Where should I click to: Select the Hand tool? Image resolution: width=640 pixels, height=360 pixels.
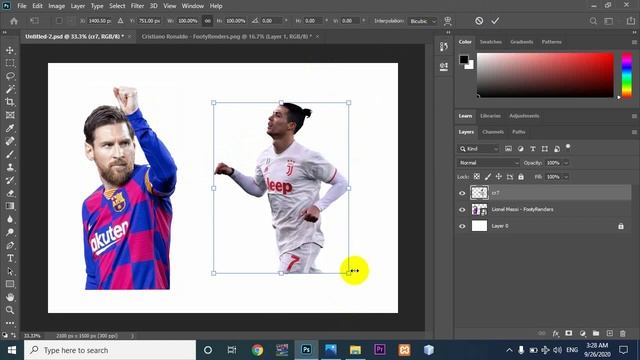pyautogui.click(x=10, y=297)
